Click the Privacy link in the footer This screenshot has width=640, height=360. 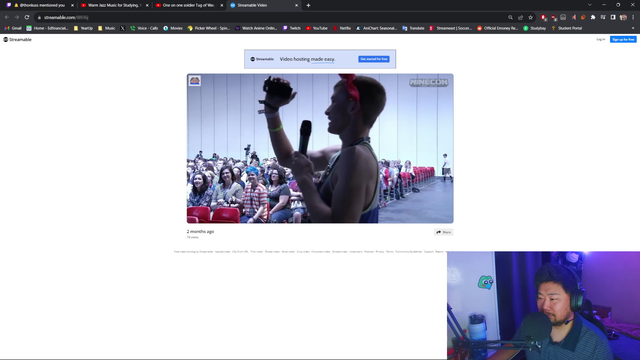(380, 251)
